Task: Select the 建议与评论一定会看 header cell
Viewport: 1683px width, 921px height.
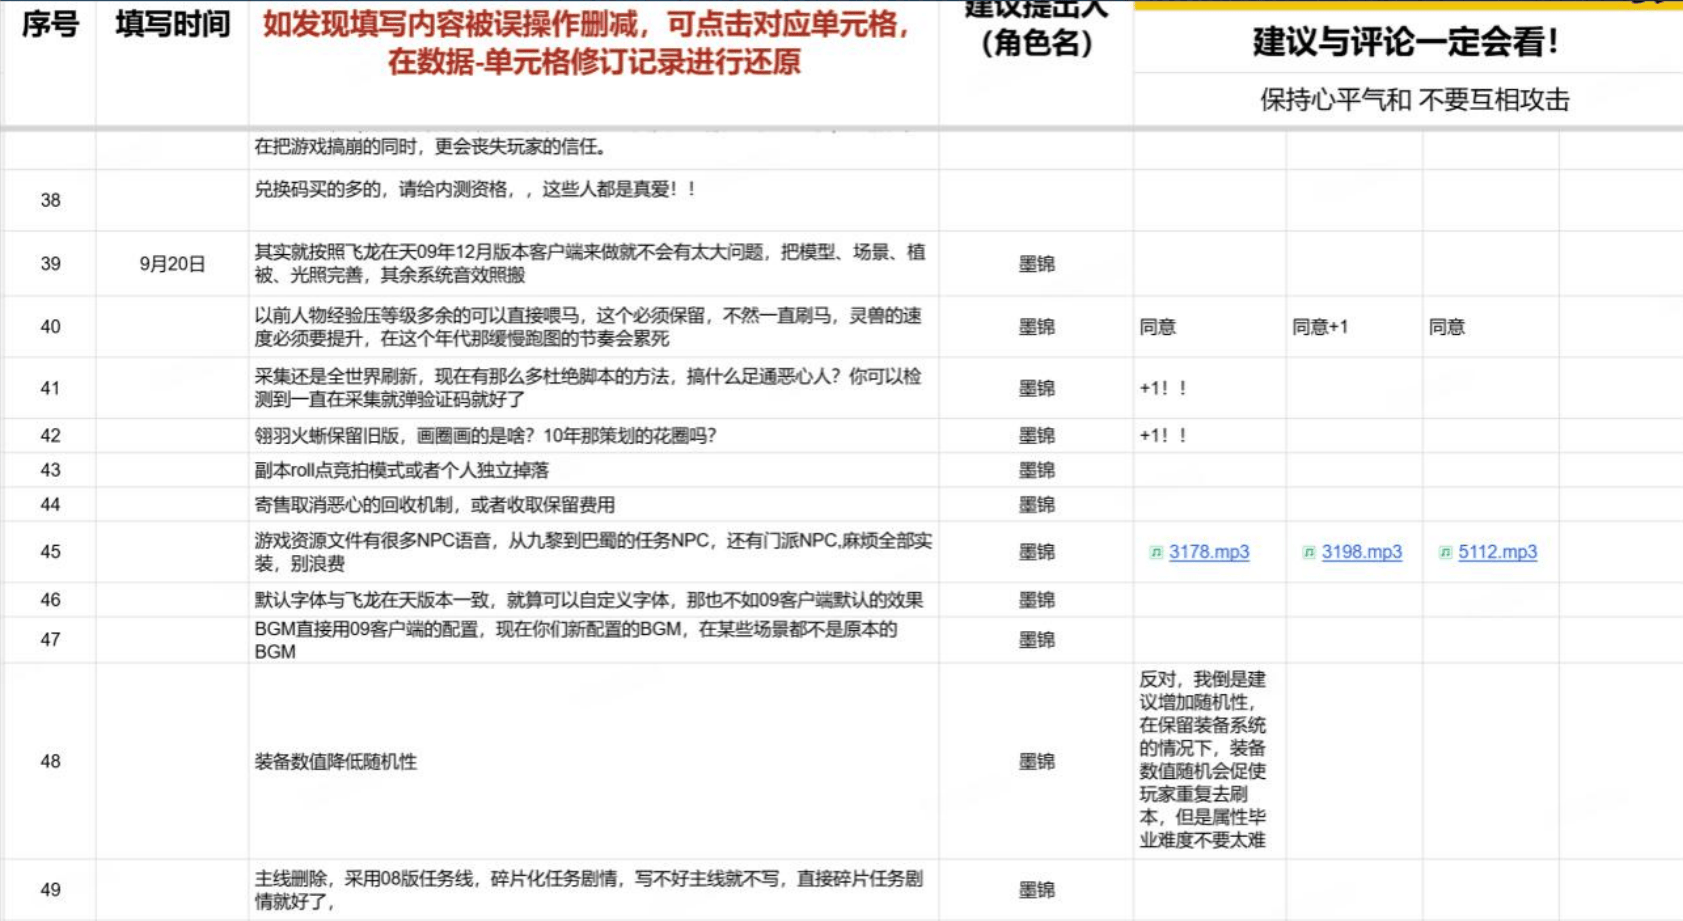Action: click(1407, 42)
